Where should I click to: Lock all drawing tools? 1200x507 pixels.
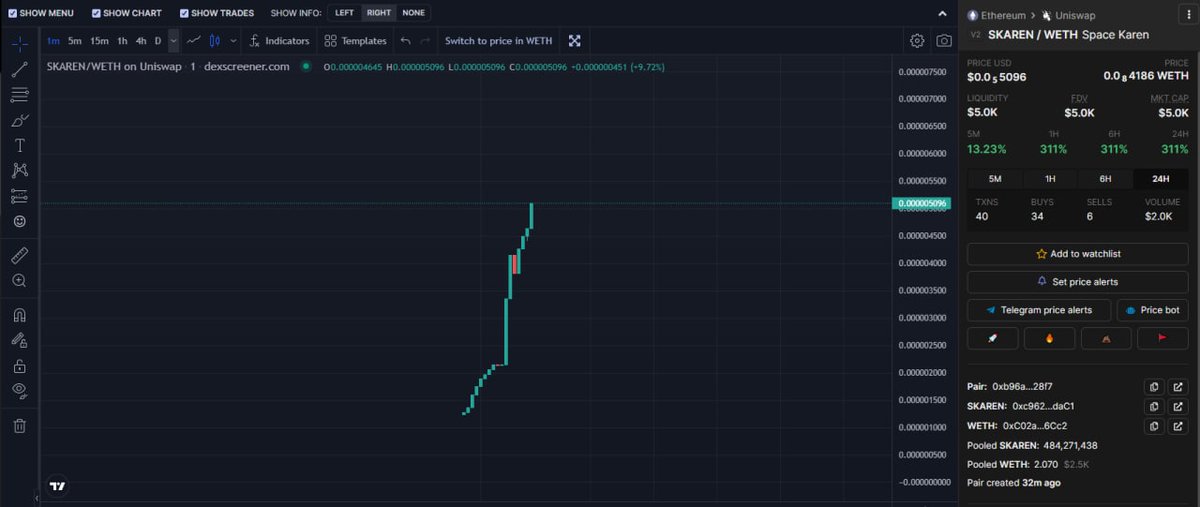pyautogui.click(x=19, y=366)
